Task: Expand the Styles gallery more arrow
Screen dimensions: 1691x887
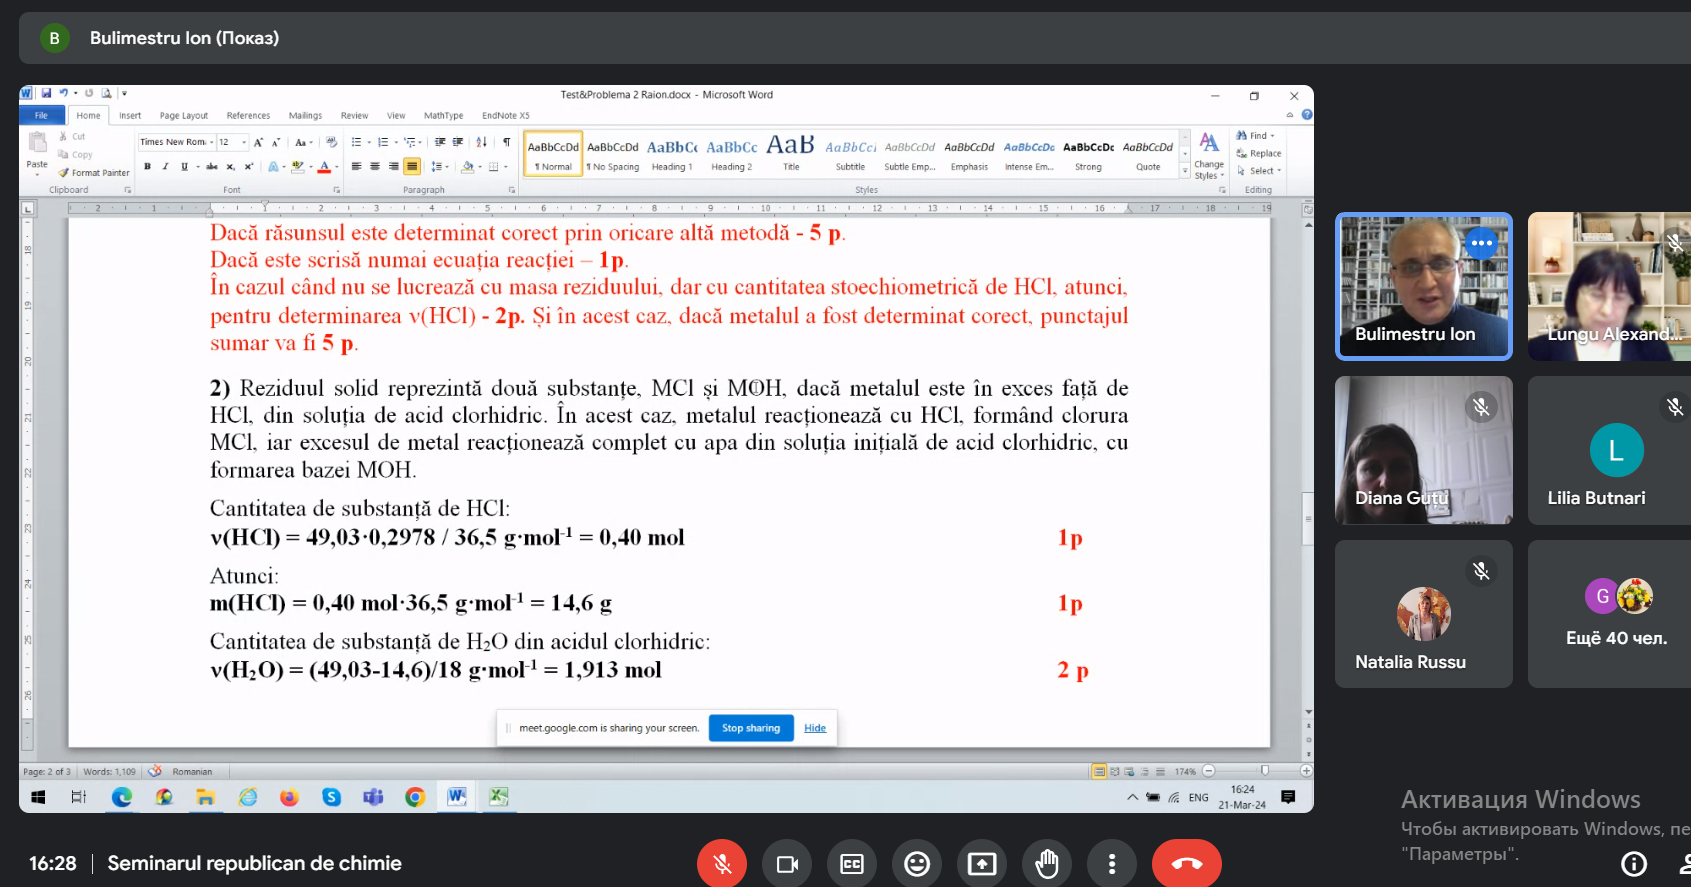Action: point(1185,172)
